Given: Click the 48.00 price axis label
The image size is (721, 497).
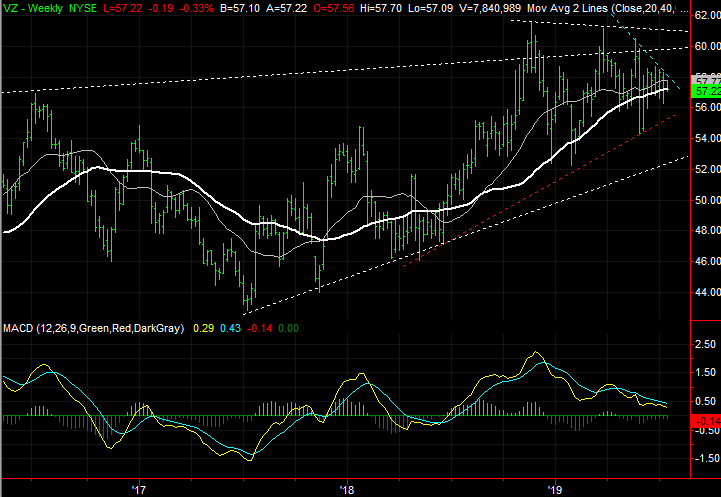Looking at the screenshot, I should click(x=707, y=230).
